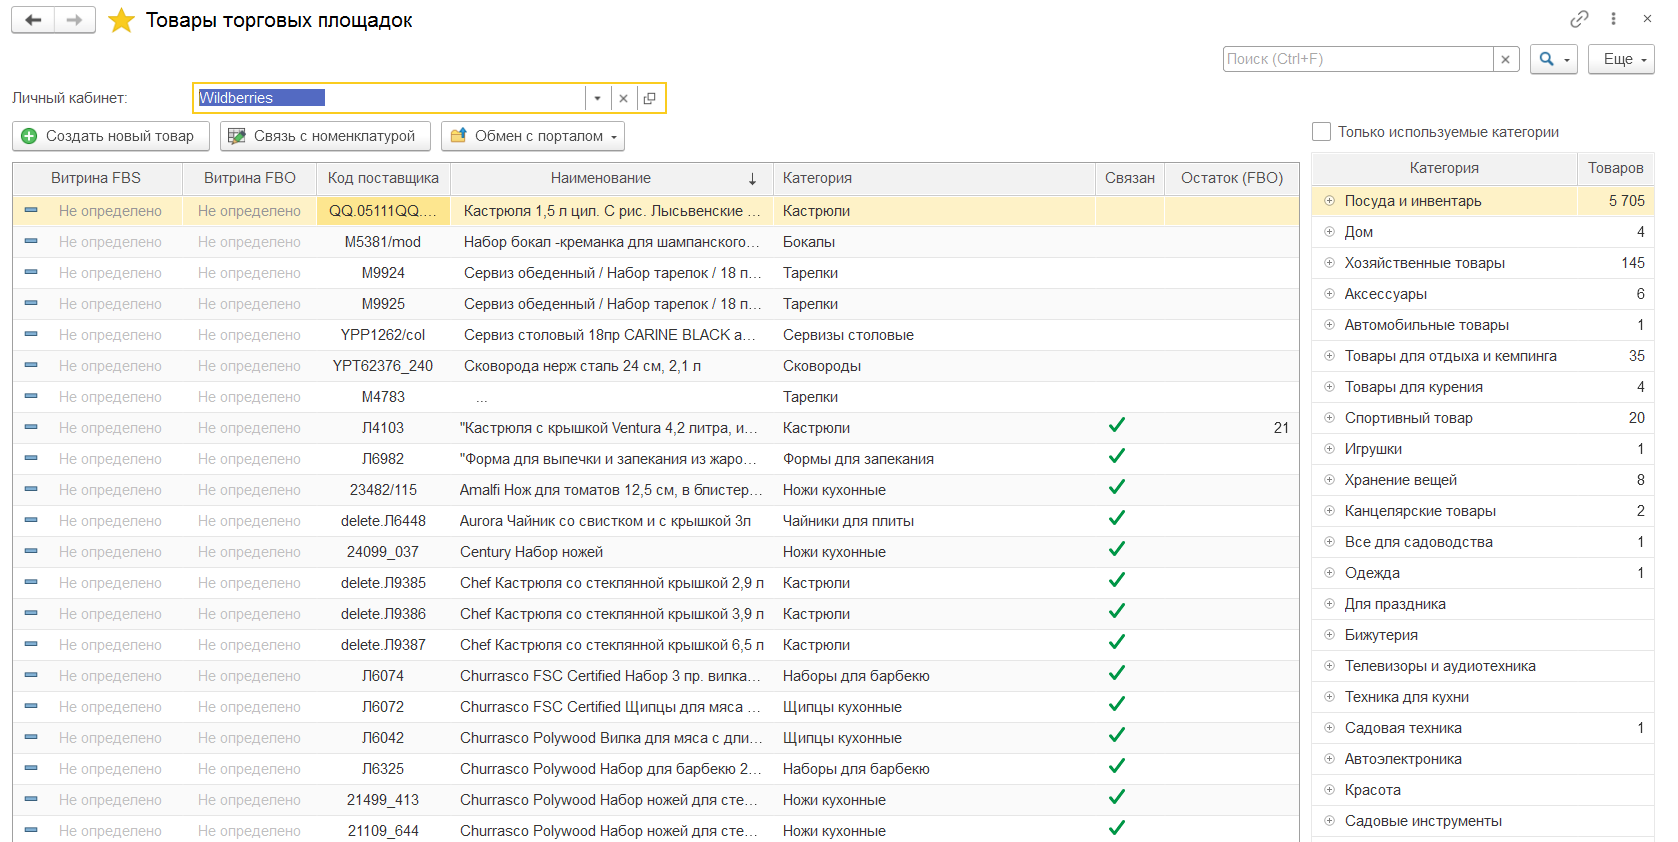
Task: Open the Обмен с порталом dropdown
Action: click(532, 136)
